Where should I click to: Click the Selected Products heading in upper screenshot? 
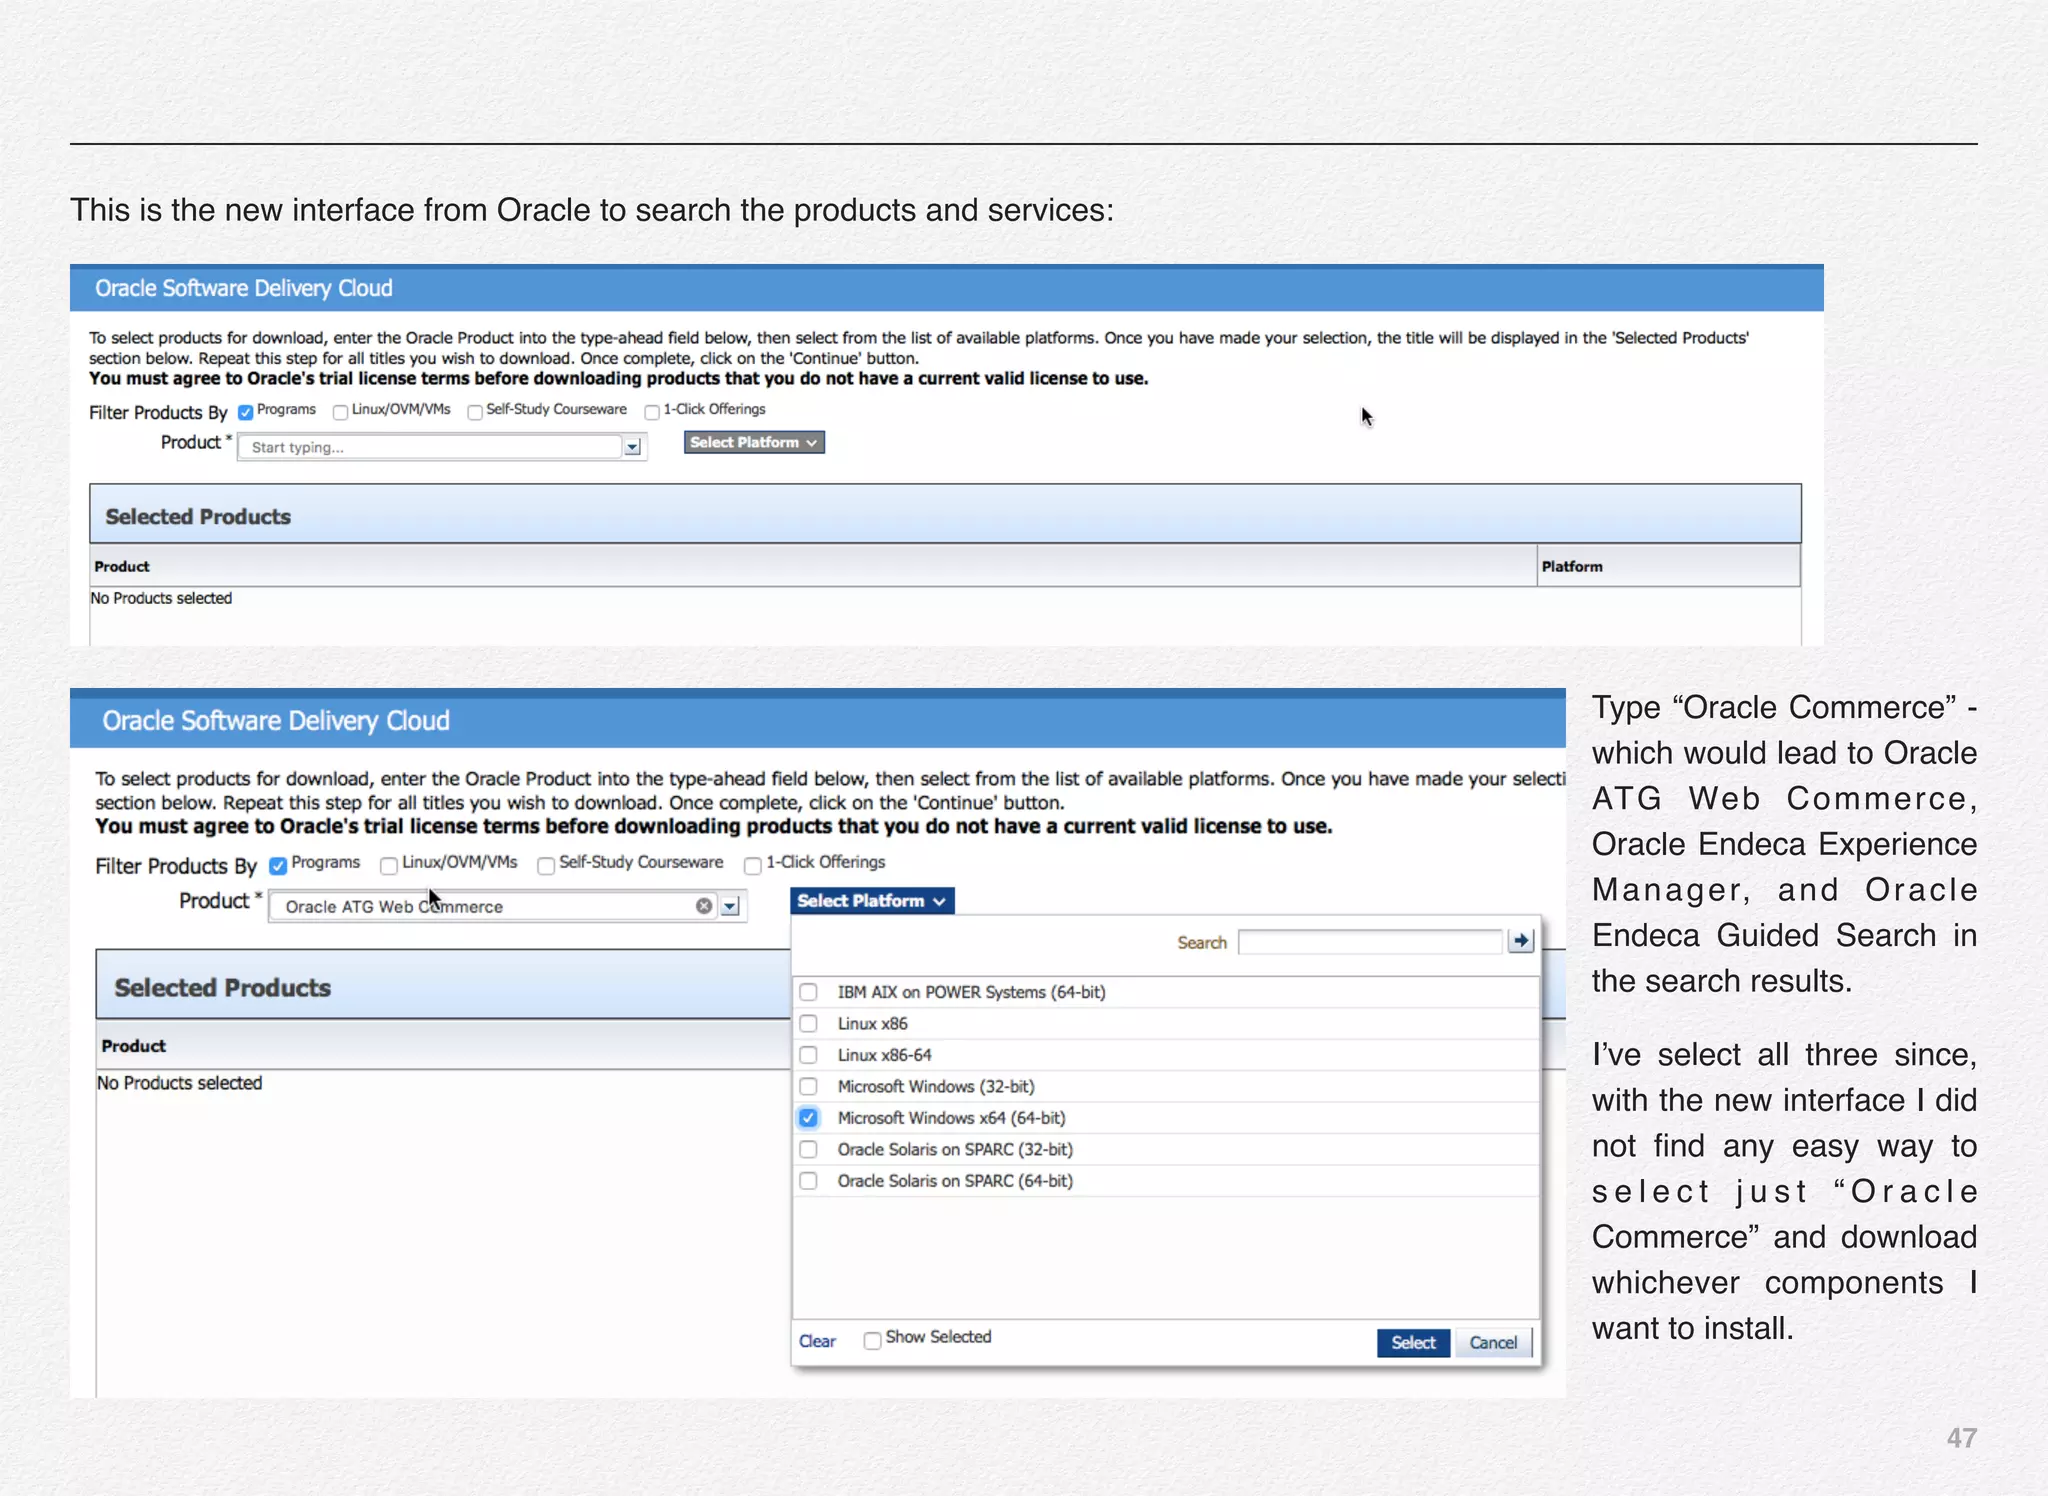coord(198,517)
